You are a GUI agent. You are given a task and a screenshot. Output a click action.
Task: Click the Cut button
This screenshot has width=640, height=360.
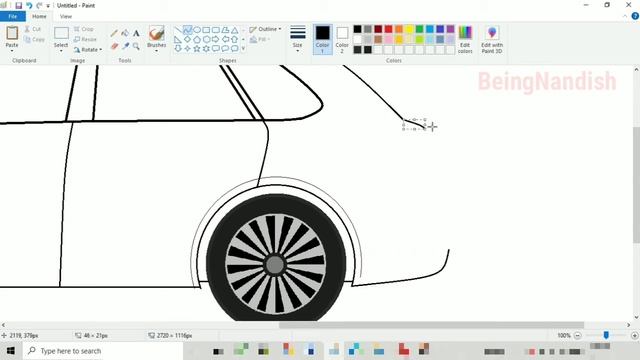point(33,29)
